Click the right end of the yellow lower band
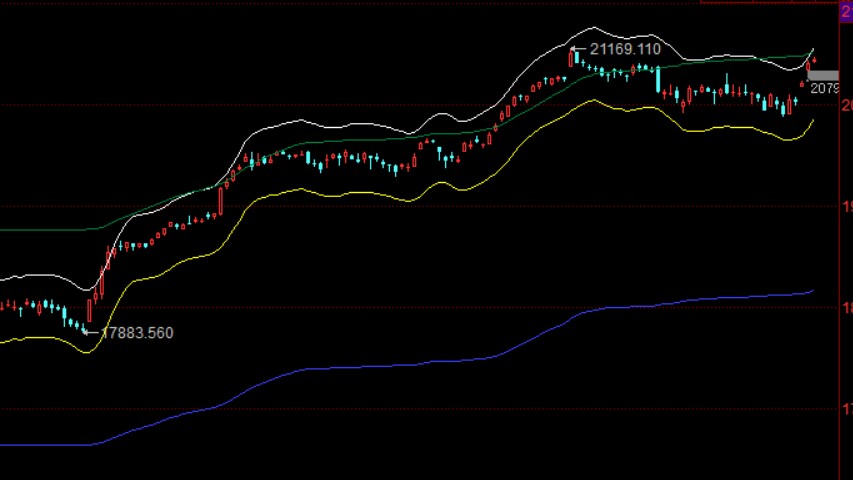 (x=812, y=121)
